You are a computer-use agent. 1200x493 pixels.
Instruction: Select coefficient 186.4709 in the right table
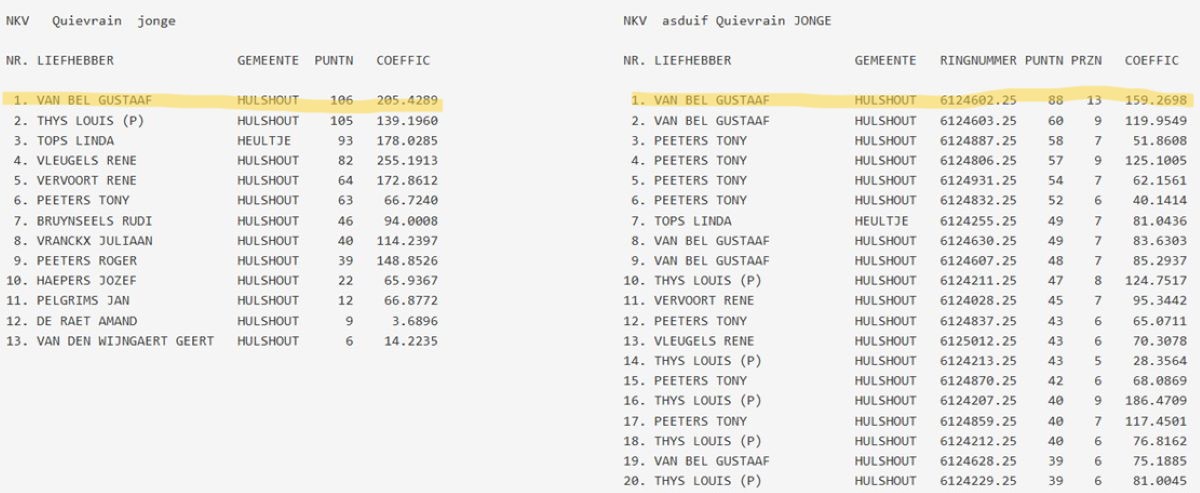[1156, 401]
